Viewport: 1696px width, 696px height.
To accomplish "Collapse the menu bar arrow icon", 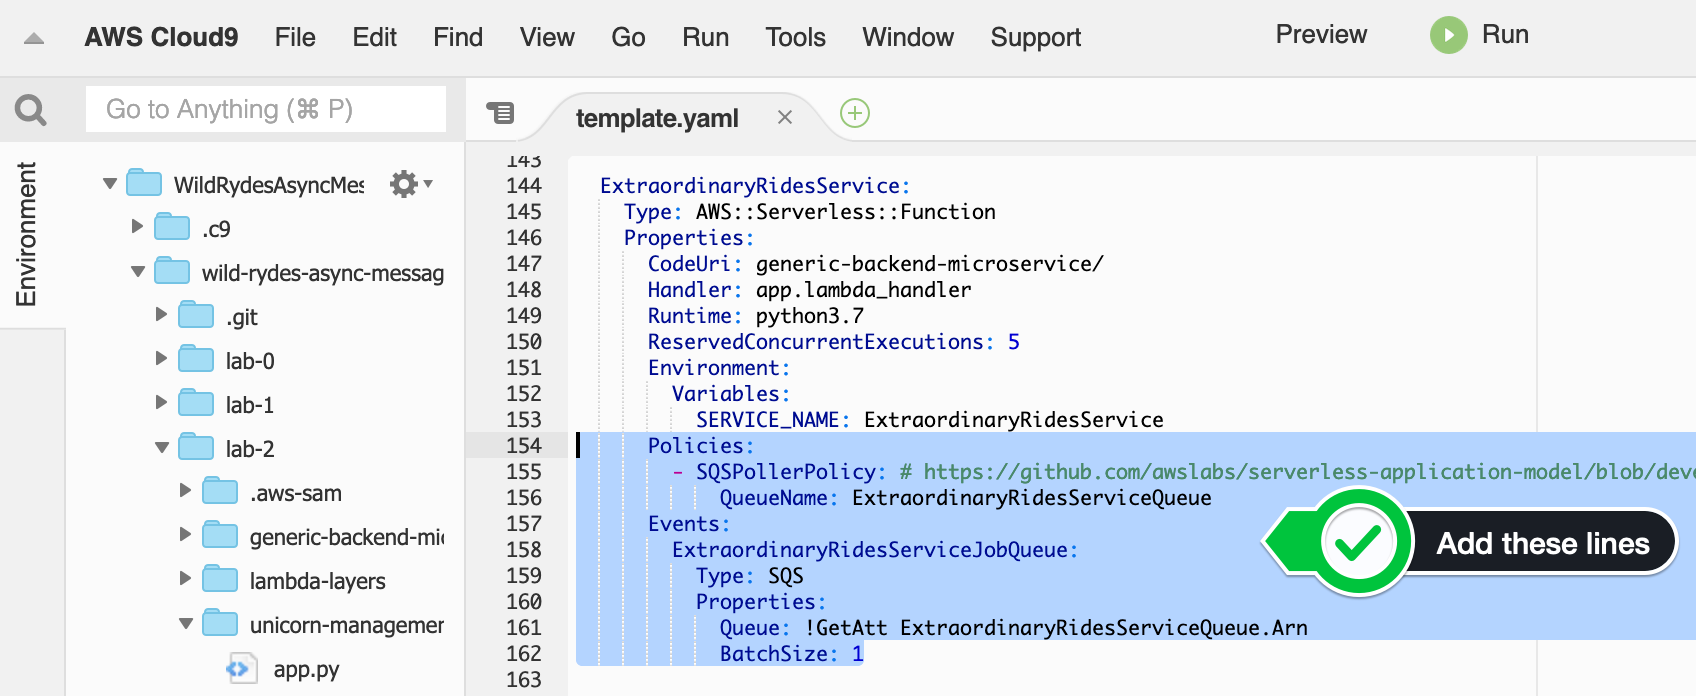I will [34, 38].
